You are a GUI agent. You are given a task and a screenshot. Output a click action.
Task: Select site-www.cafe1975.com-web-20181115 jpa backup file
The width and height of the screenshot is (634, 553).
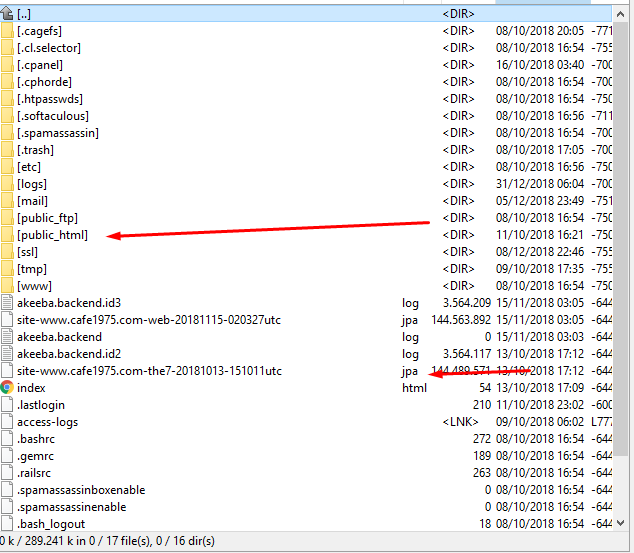149,320
